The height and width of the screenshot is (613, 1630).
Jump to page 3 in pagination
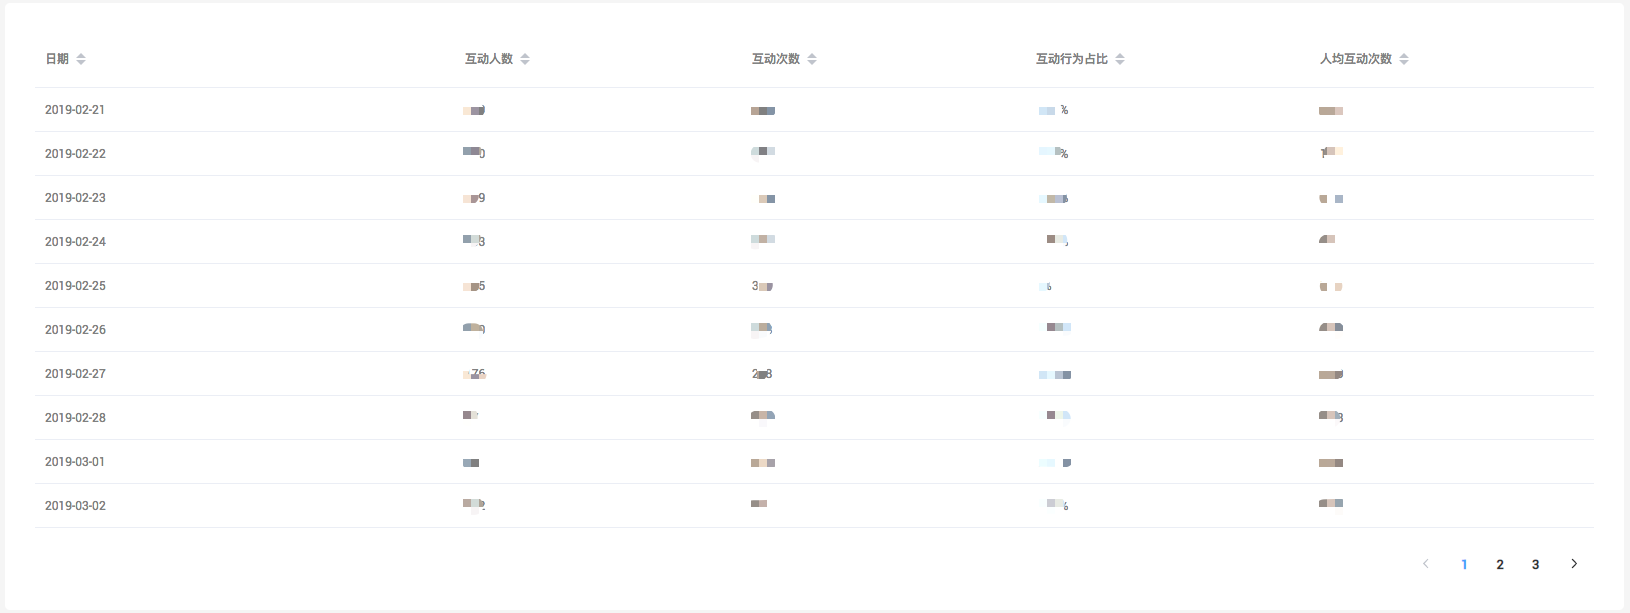tap(1536, 565)
